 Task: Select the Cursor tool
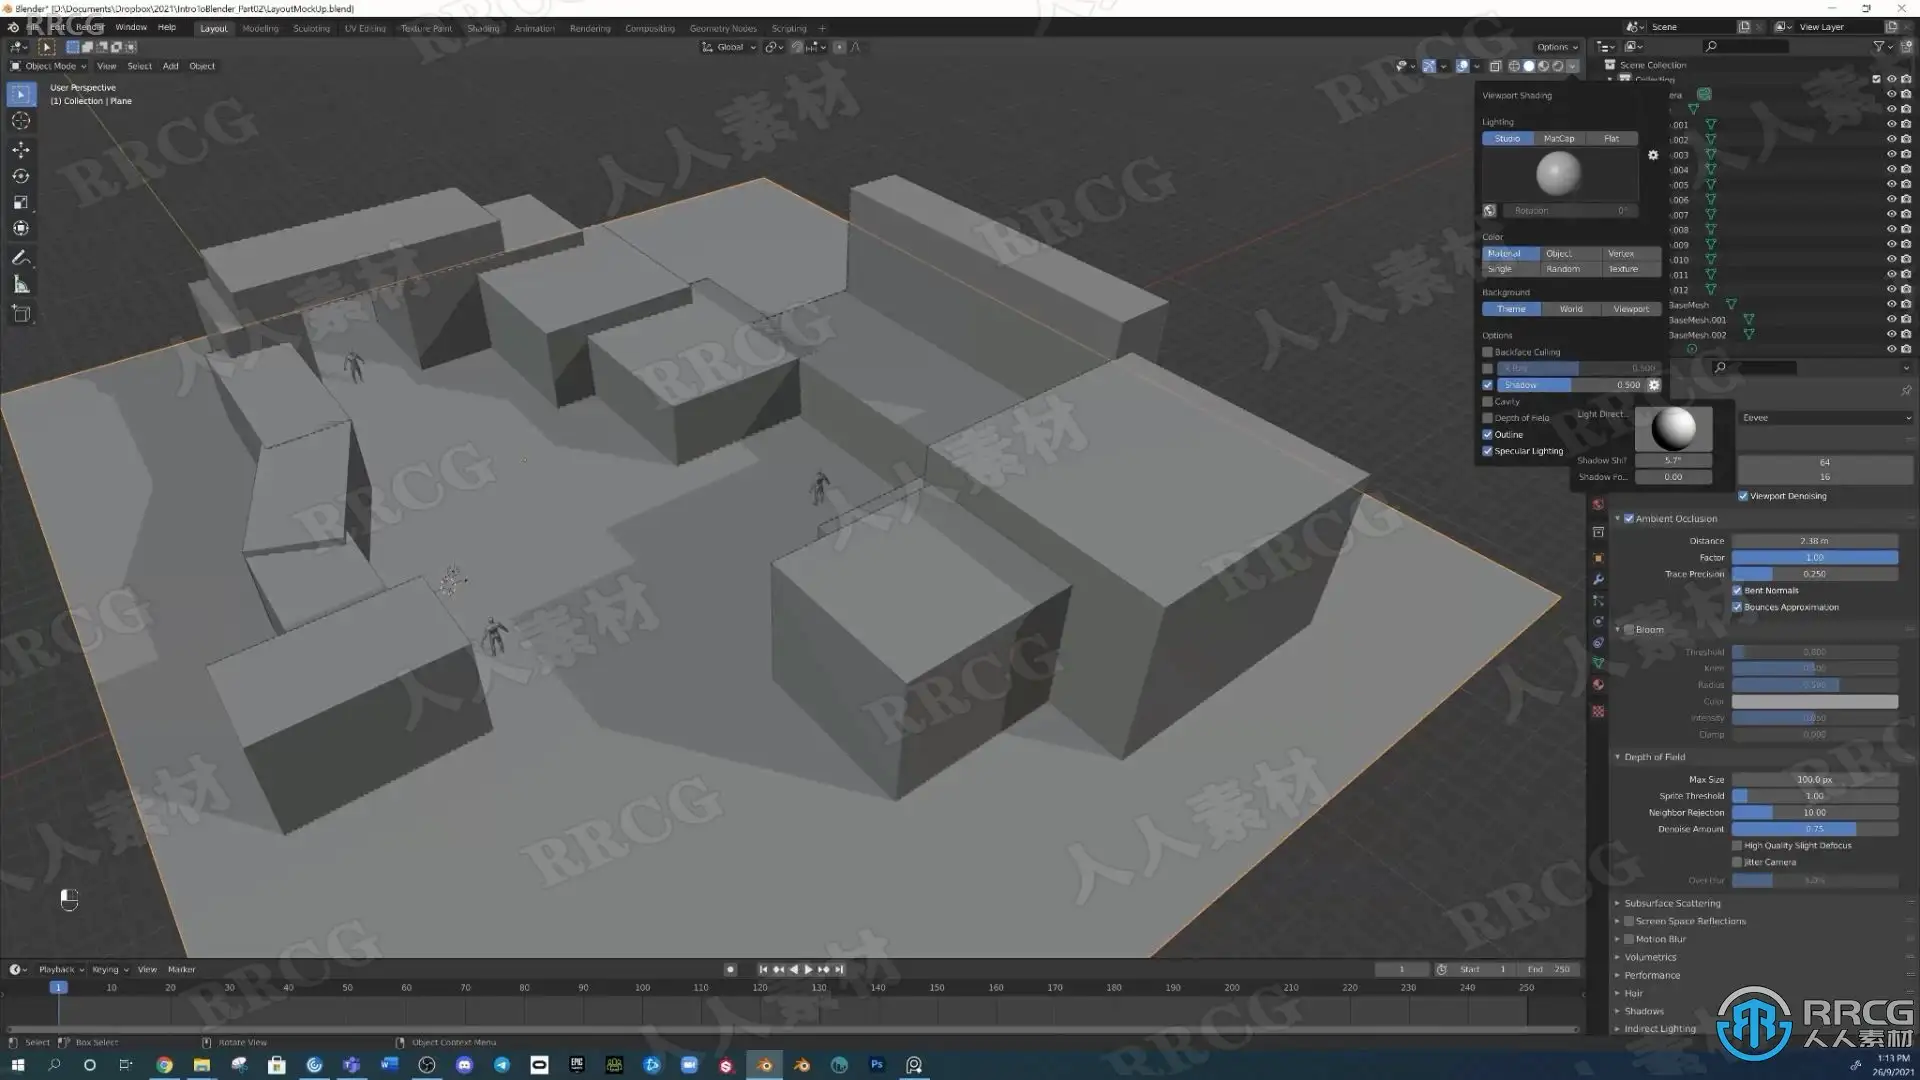pyautogui.click(x=21, y=121)
